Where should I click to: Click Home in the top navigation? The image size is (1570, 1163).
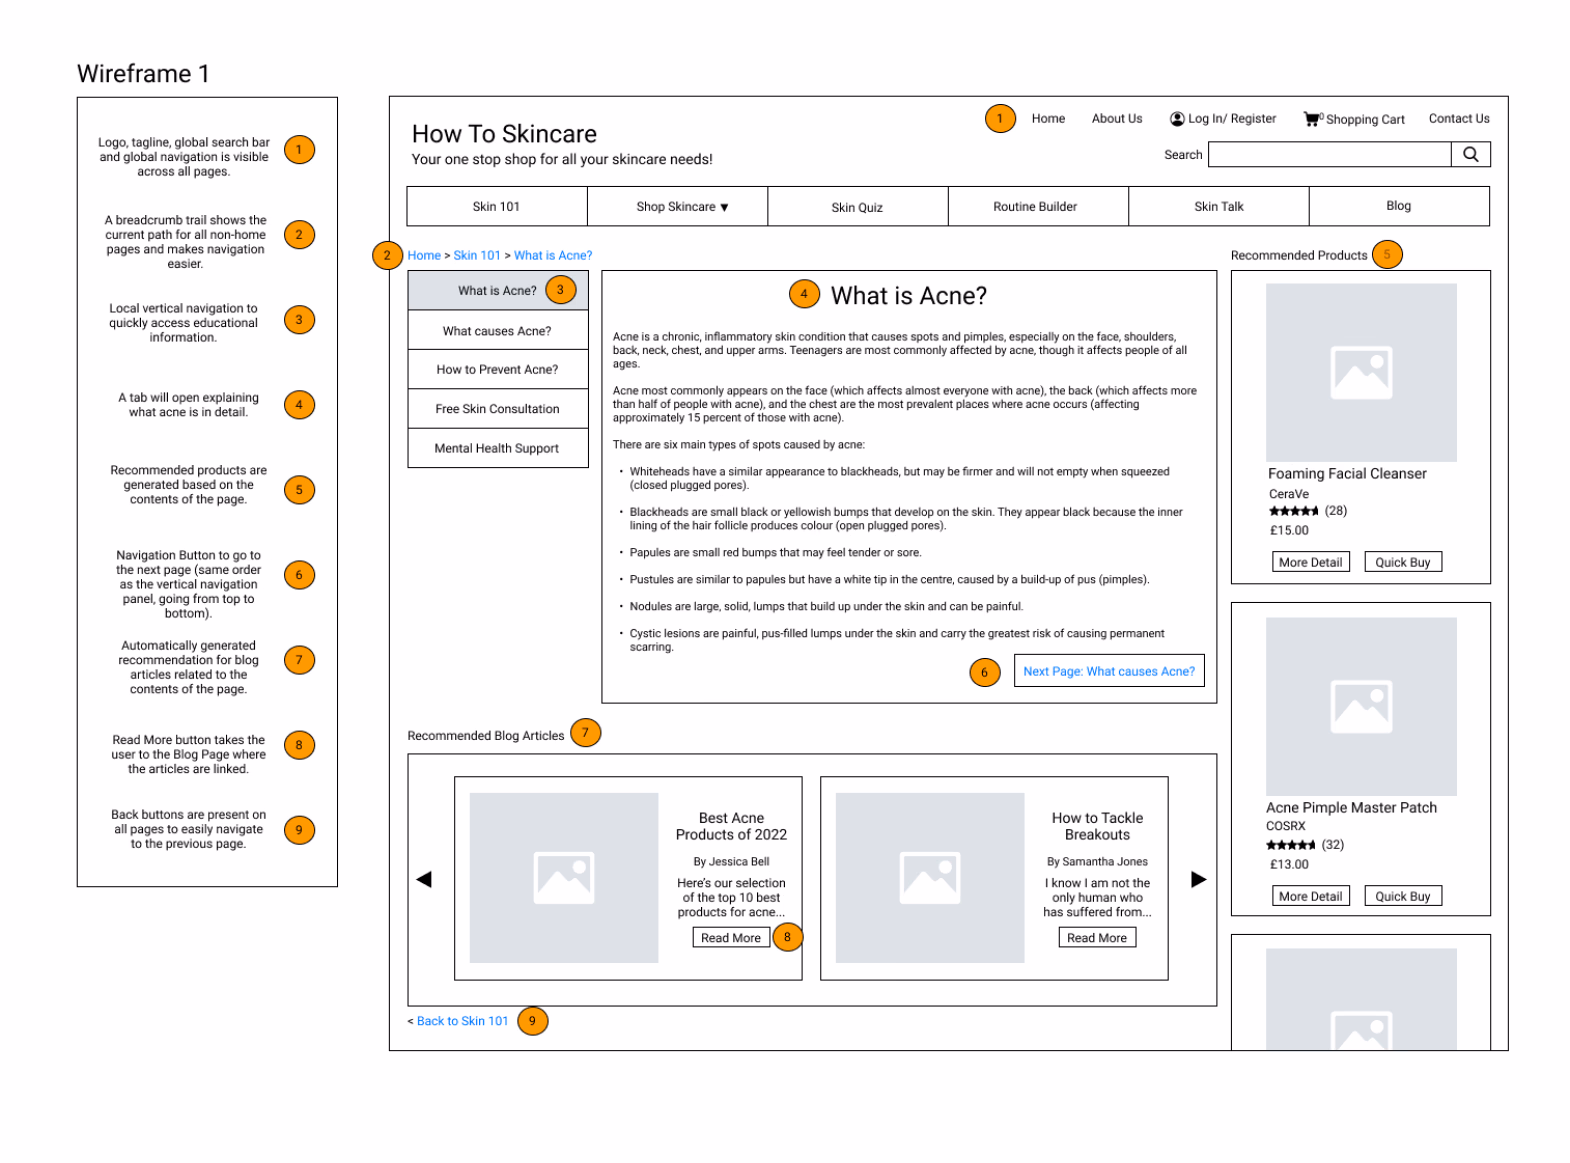(1048, 119)
